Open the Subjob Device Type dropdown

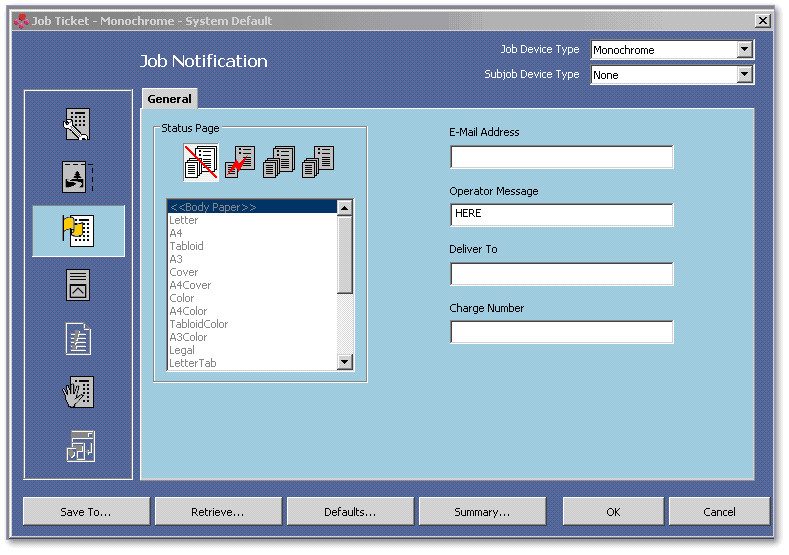tap(743, 74)
